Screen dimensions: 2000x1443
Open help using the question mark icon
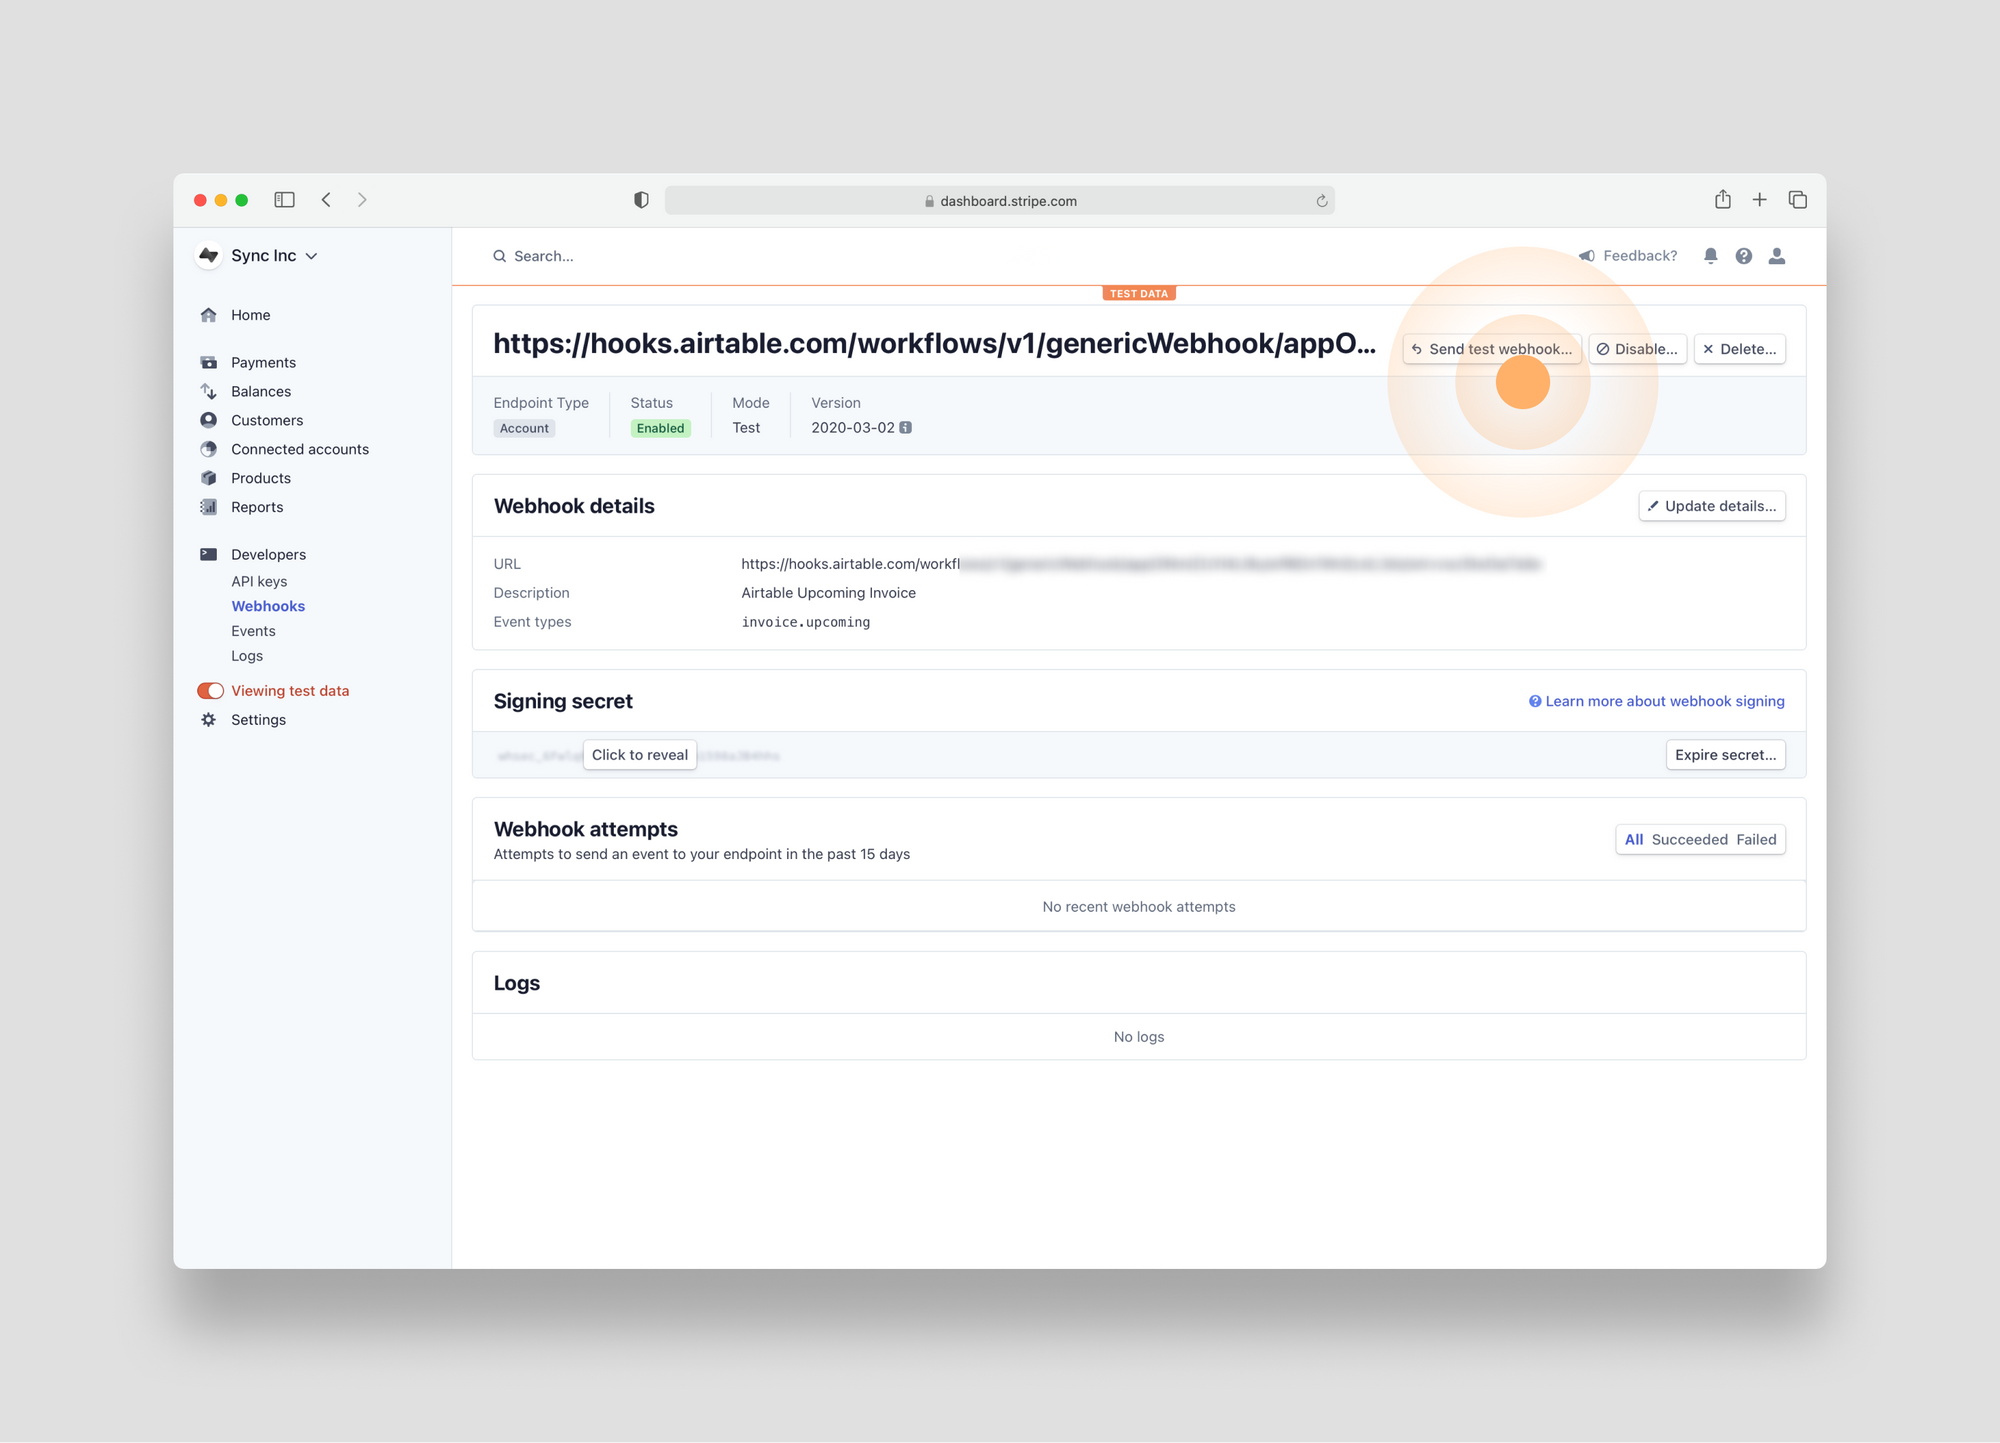click(1744, 255)
